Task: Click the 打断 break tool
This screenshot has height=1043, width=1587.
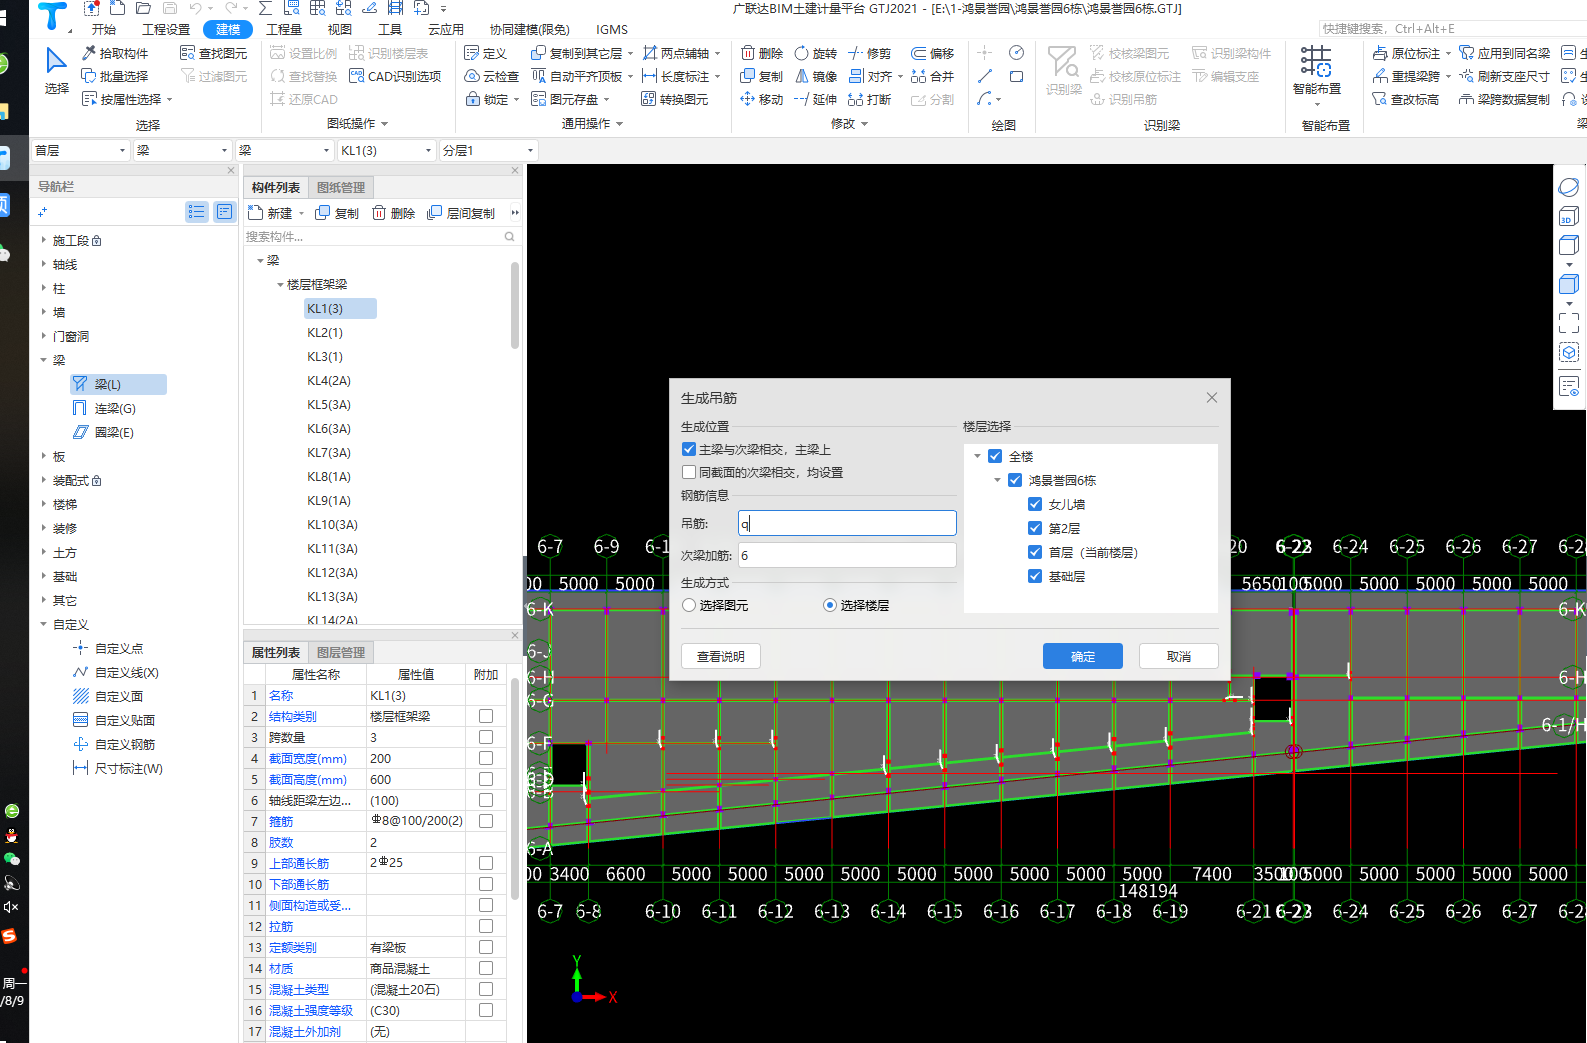Action: 869,99
